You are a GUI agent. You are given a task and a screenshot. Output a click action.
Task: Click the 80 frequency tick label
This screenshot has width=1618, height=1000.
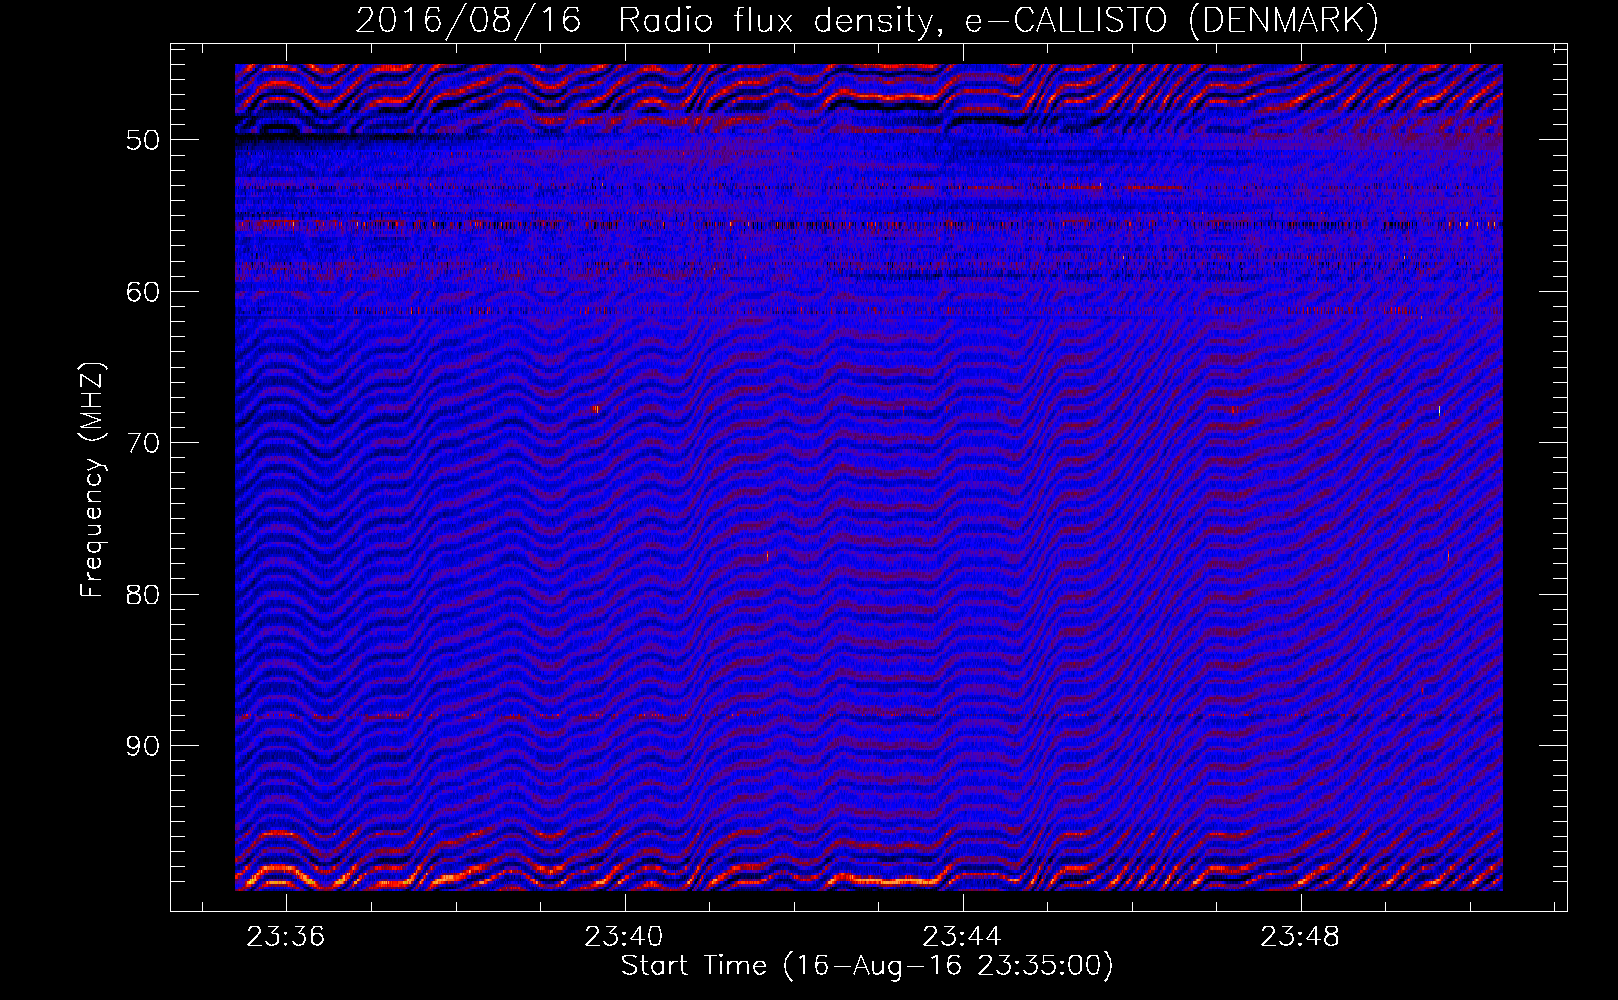pyautogui.click(x=142, y=595)
